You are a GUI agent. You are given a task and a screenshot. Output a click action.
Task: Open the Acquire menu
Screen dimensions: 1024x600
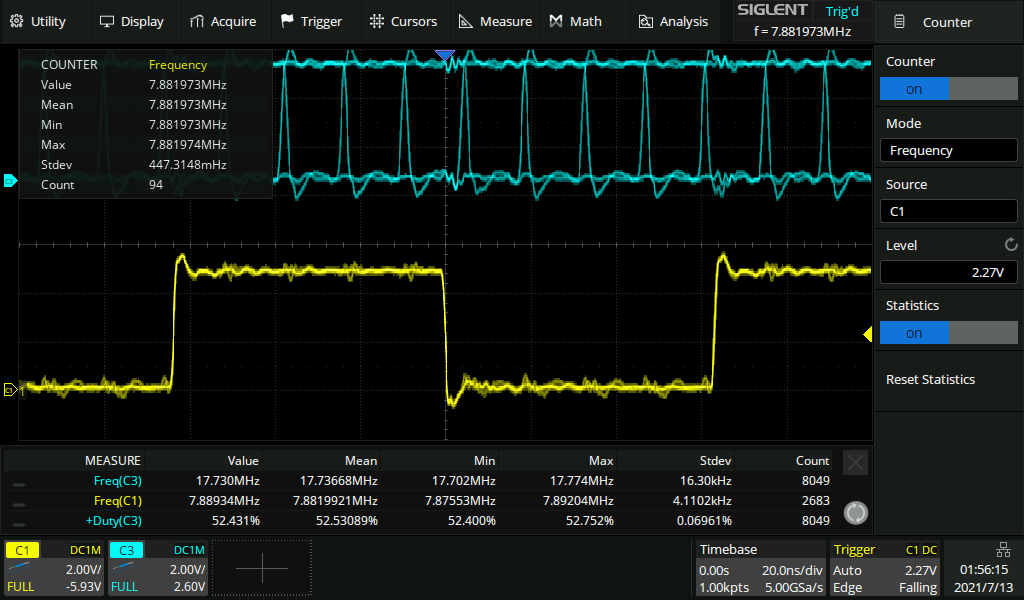pos(223,22)
